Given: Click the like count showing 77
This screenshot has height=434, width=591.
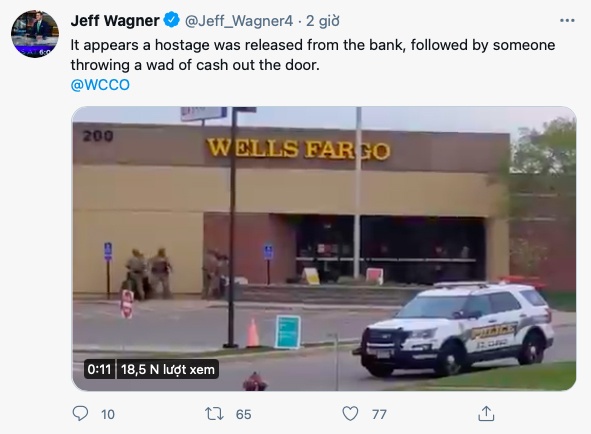Looking at the screenshot, I should coord(379,414).
